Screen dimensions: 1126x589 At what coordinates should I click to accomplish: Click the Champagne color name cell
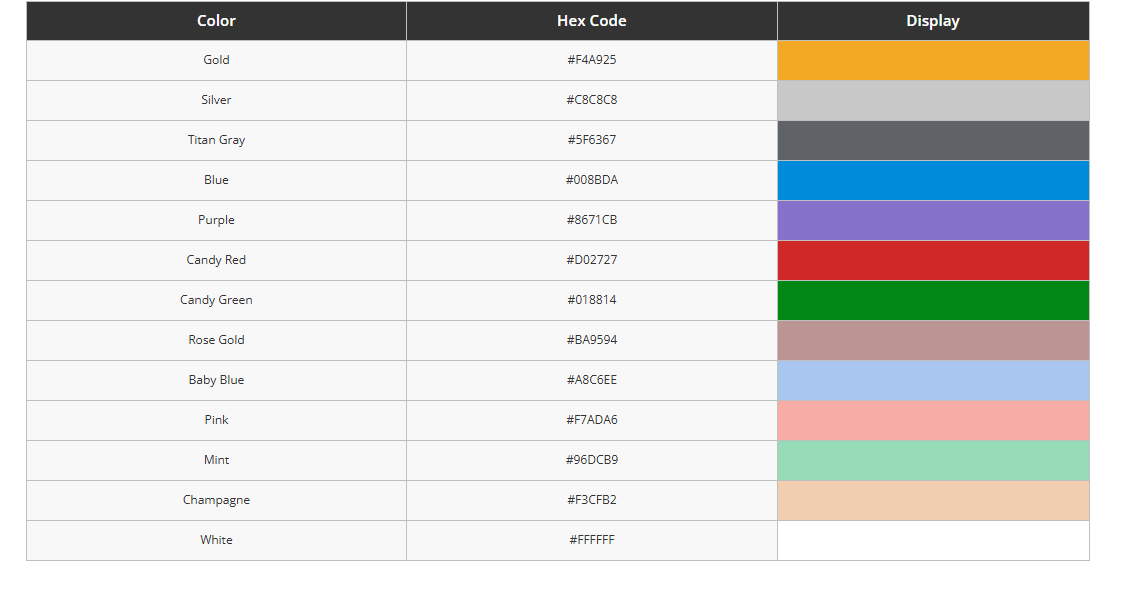pos(216,500)
